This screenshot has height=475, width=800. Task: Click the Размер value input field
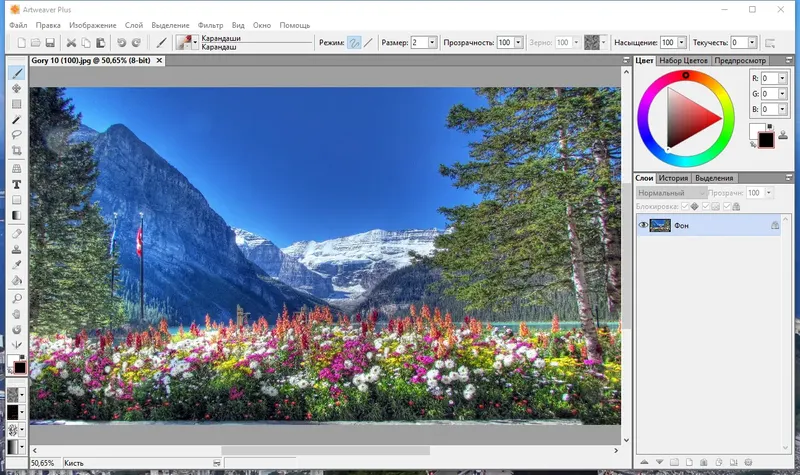(x=419, y=43)
